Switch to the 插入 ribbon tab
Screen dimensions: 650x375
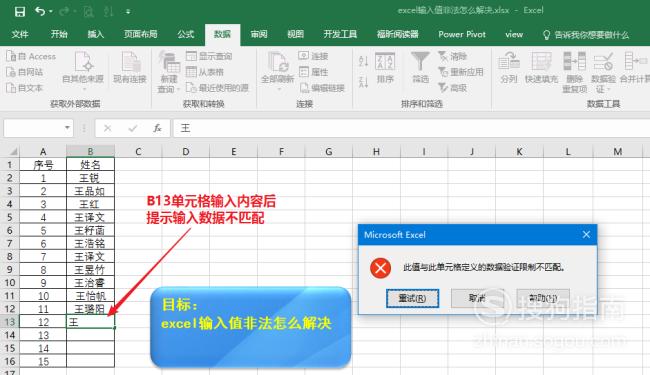[95, 34]
